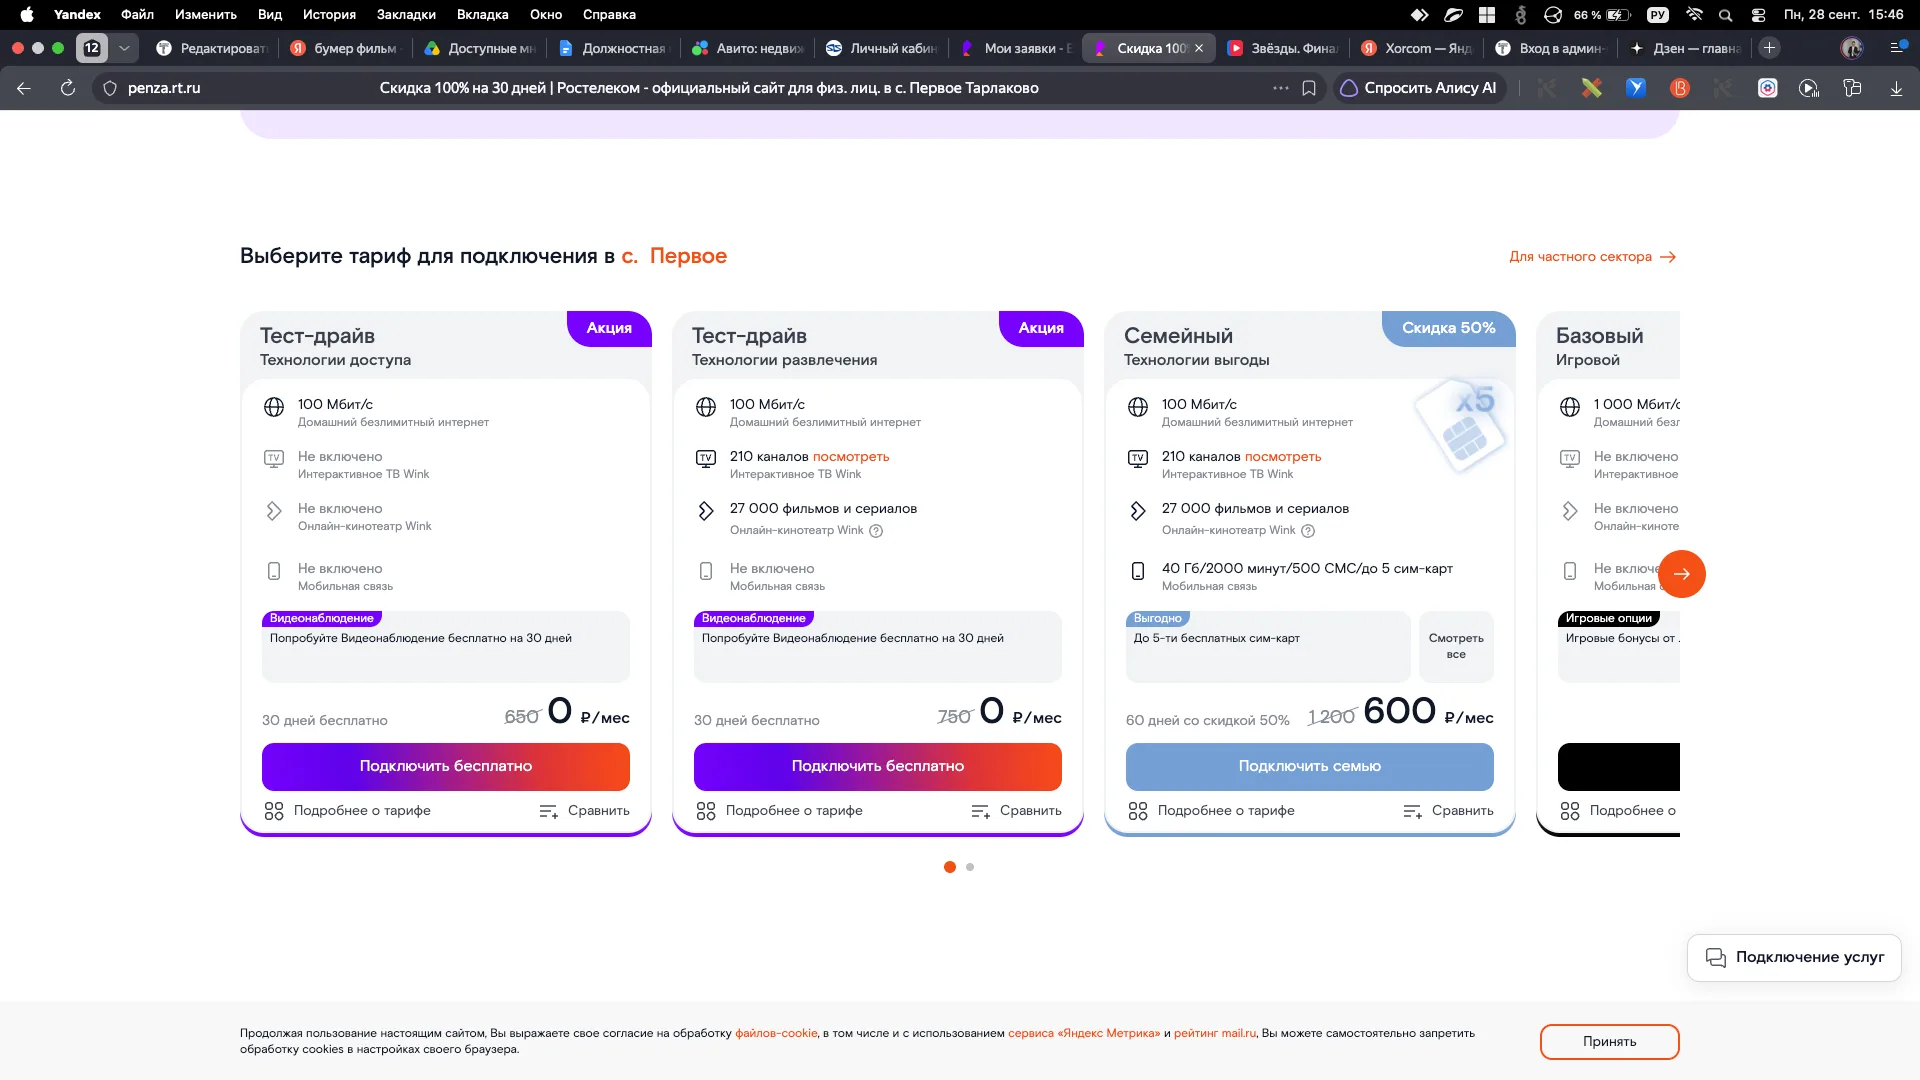1920x1080 pixels.
Task: Accept cookies with the Принять button
Action: coord(1609,1042)
